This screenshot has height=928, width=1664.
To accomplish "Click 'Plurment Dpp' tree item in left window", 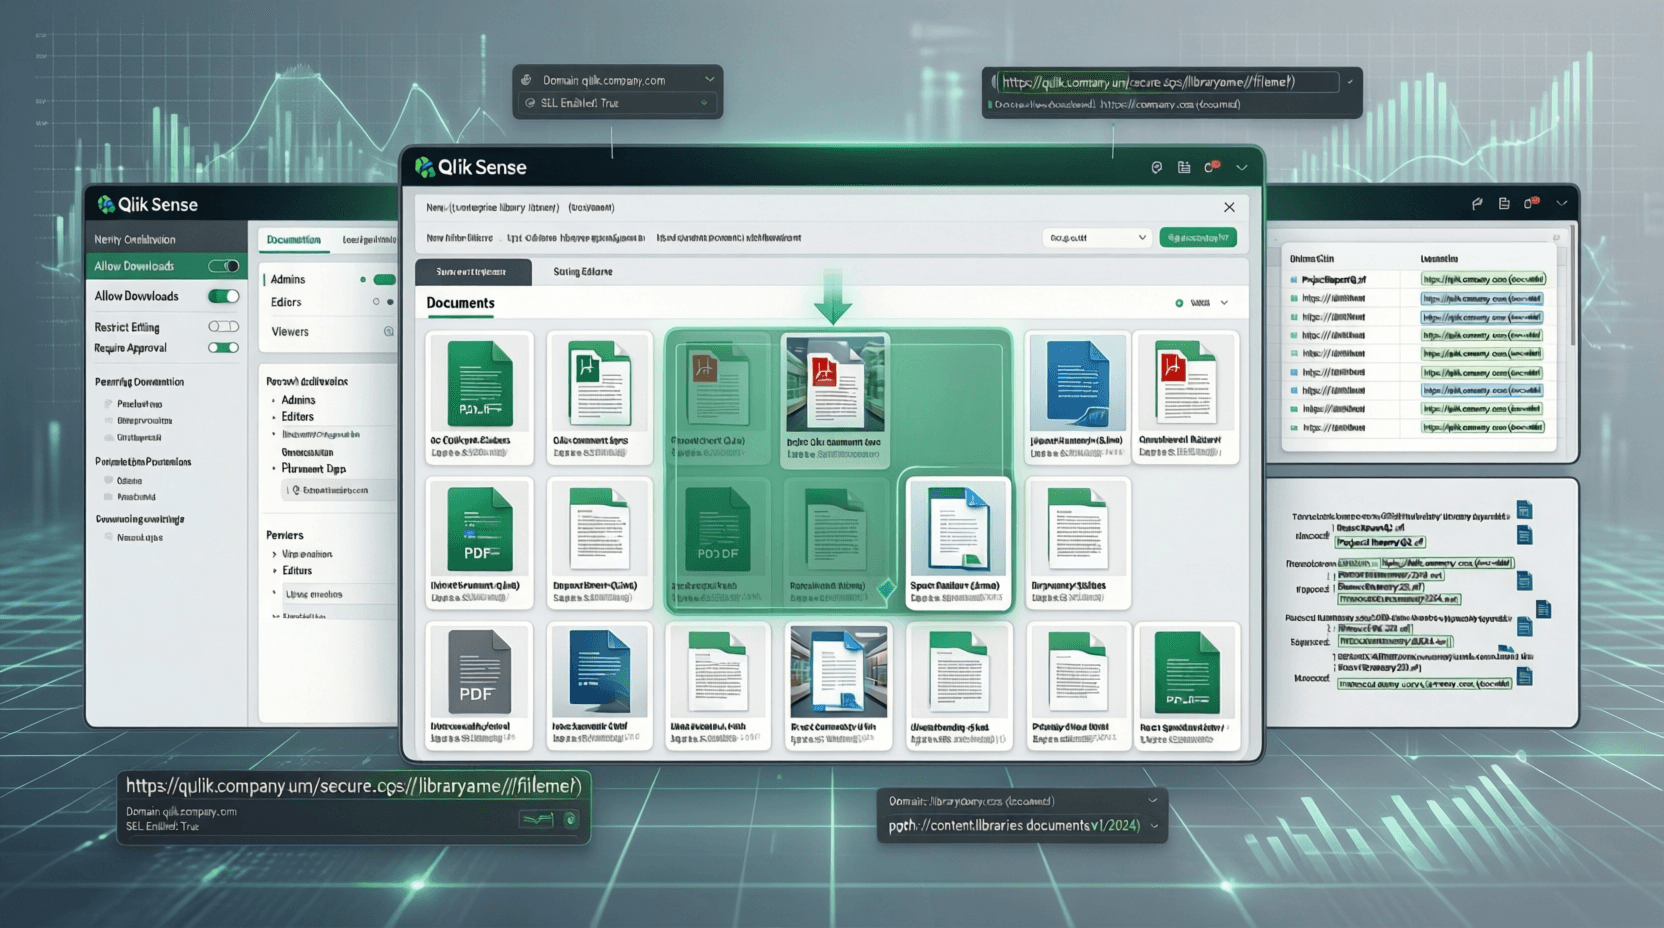I will tap(313, 469).
